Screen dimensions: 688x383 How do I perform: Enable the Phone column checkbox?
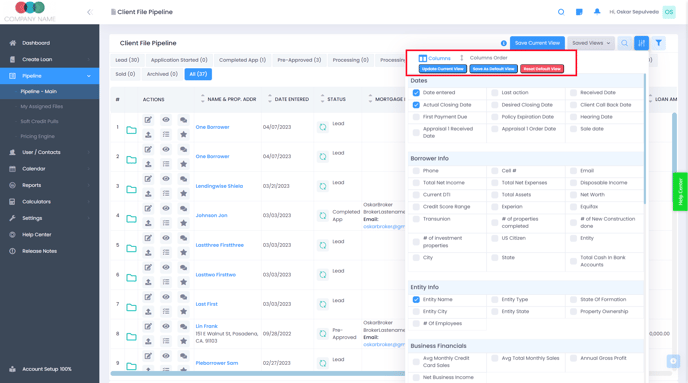tap(416, 171)
